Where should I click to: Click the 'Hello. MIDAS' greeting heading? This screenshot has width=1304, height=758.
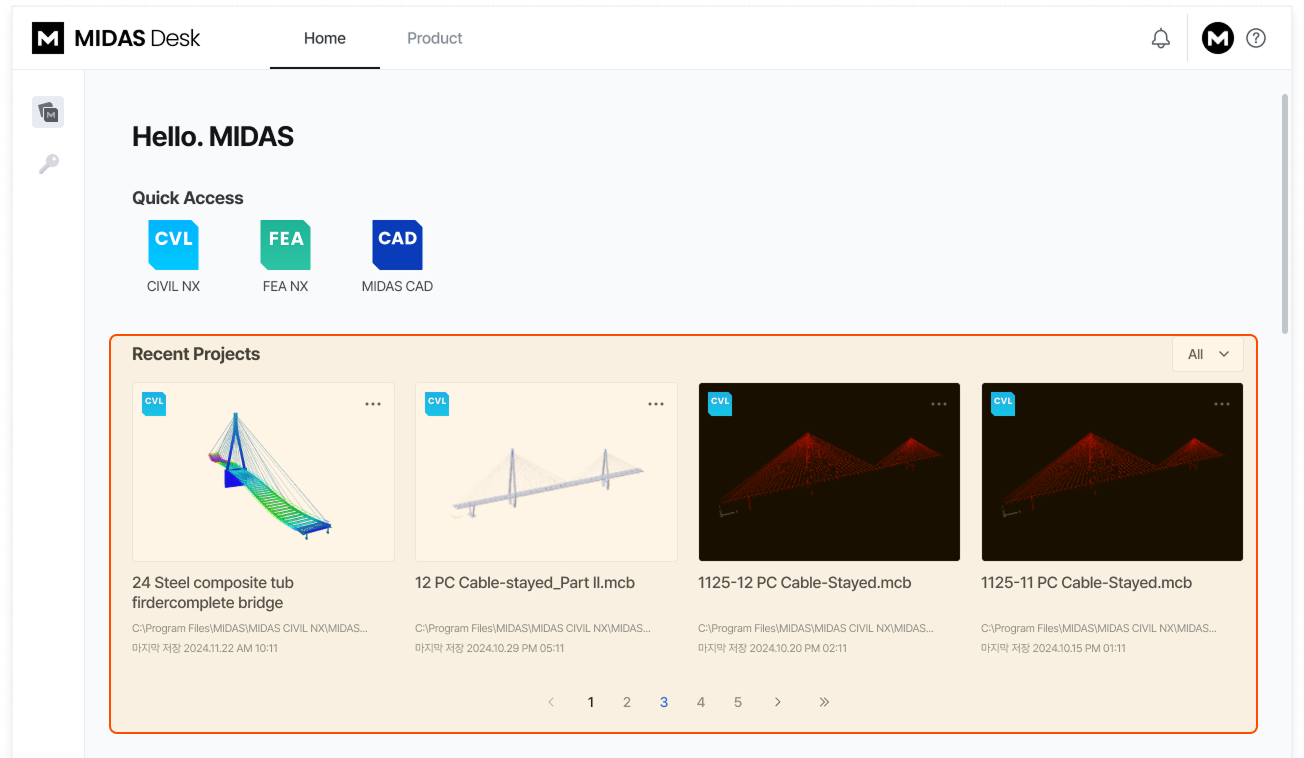(213, 137)
